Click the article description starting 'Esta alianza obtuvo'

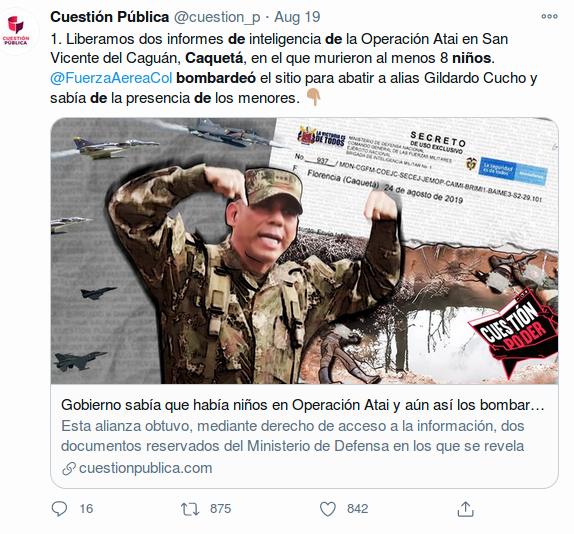click(292, 436)
